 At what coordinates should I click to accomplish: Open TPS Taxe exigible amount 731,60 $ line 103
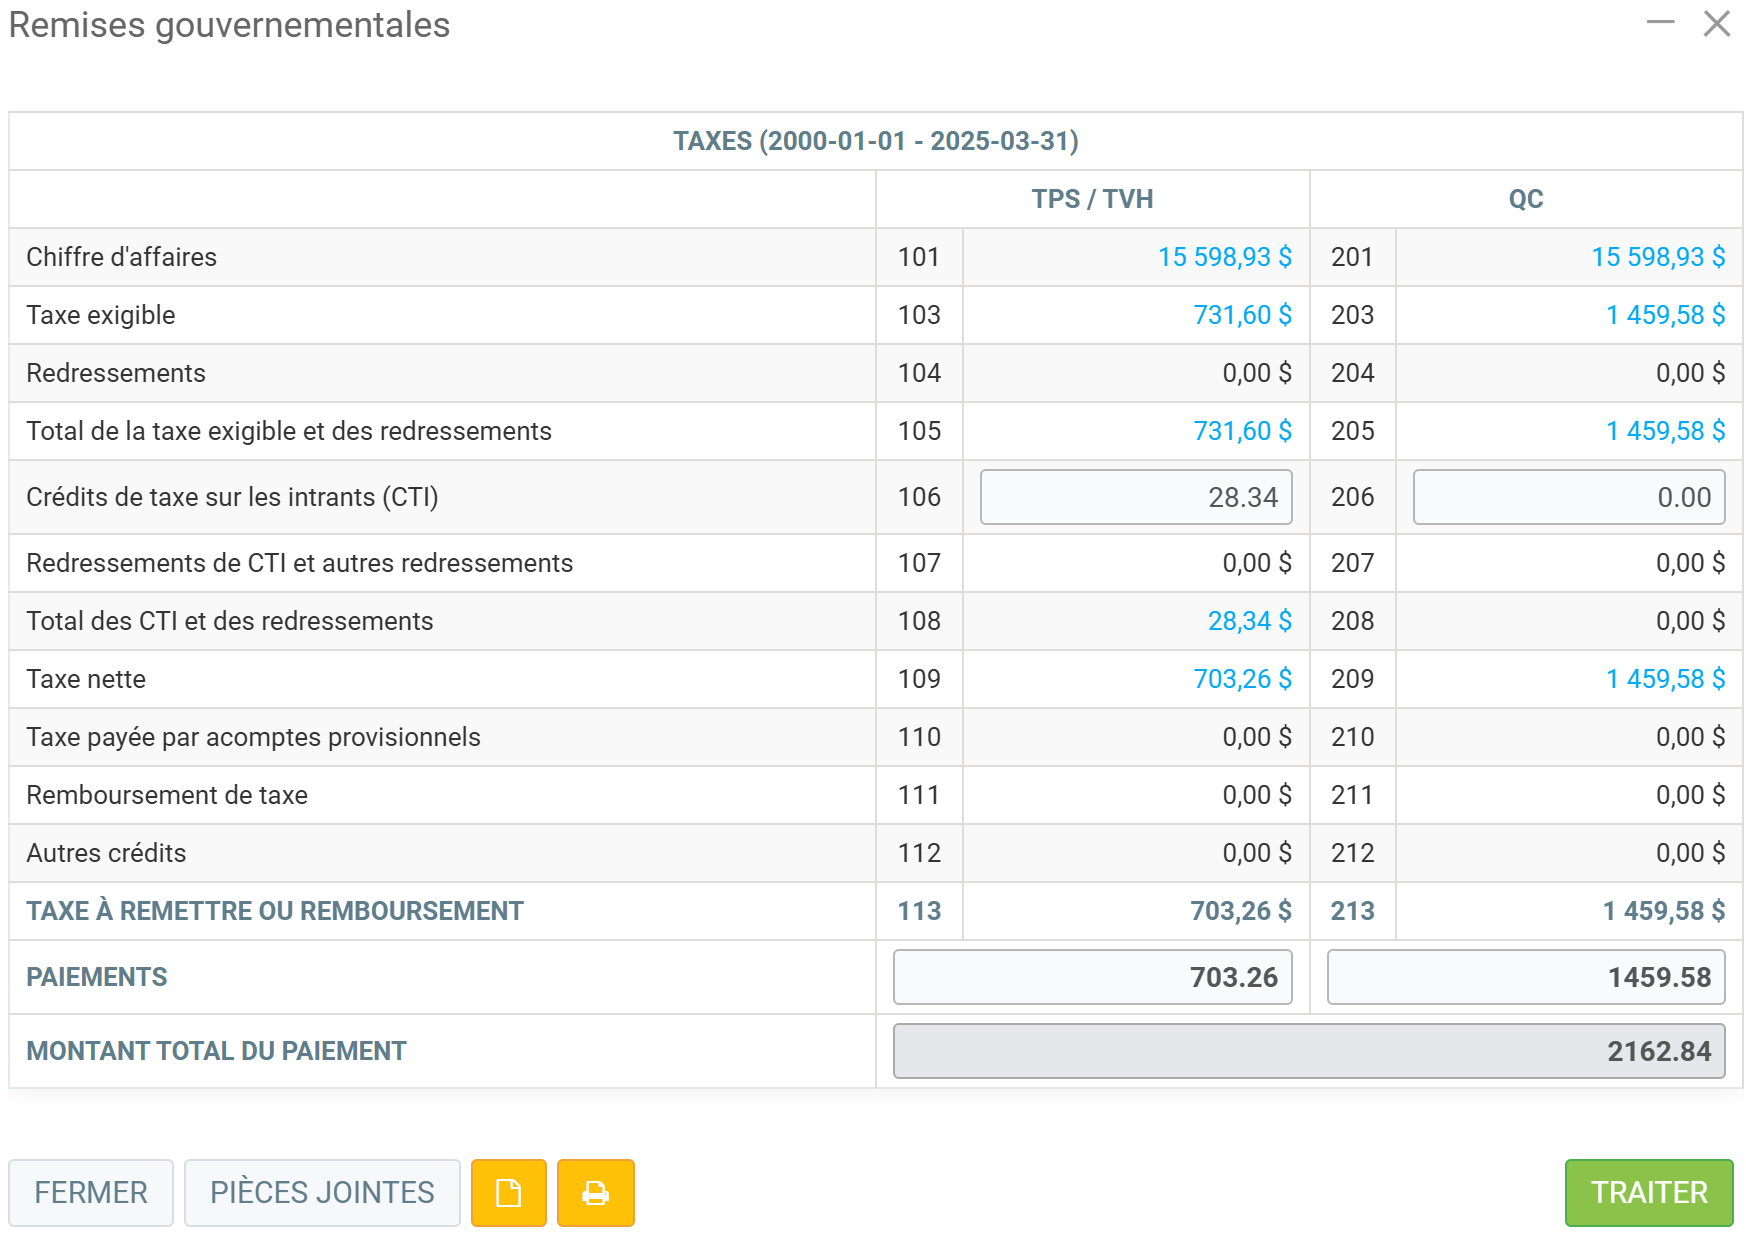[1241, 315]
